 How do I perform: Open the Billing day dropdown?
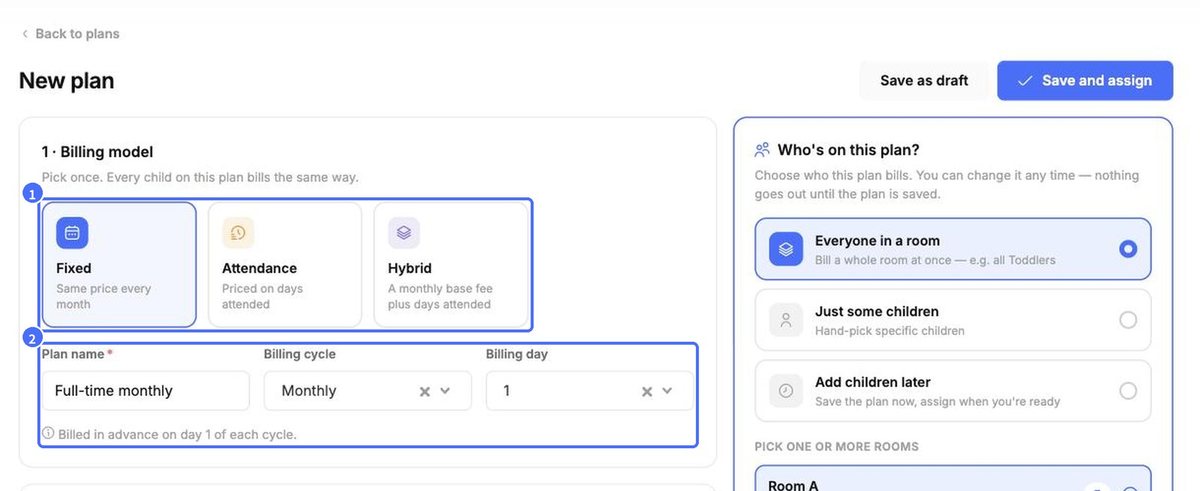[589, 391]
